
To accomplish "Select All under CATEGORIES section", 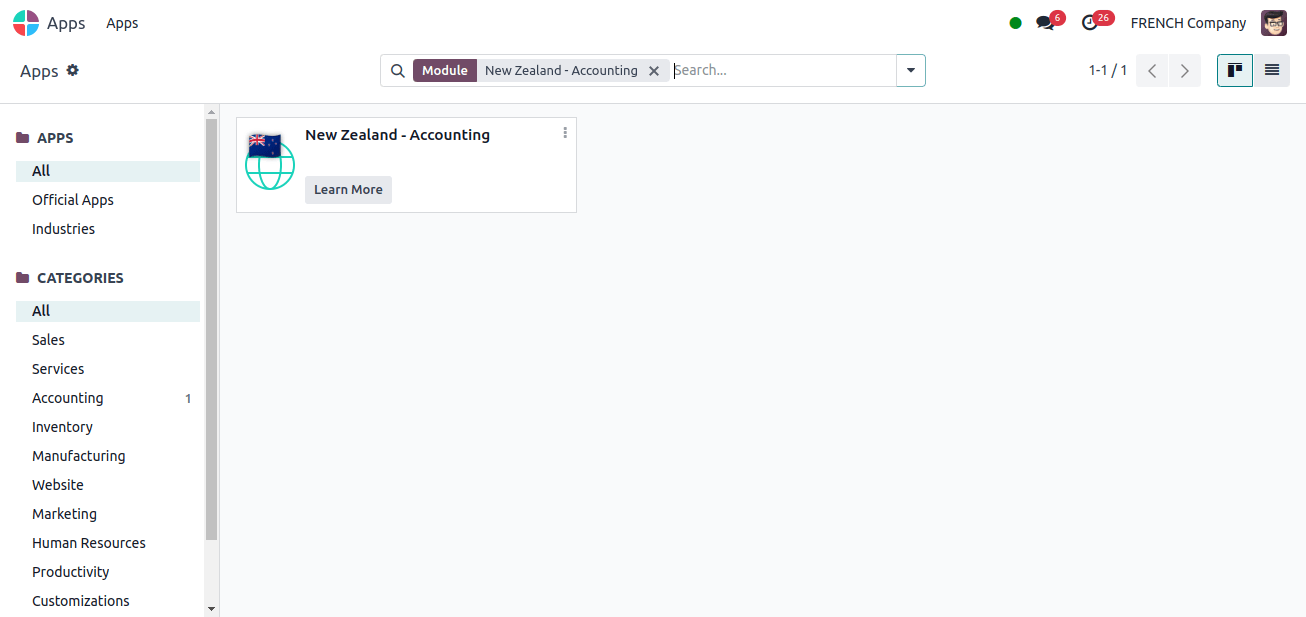I will [108, 311].
